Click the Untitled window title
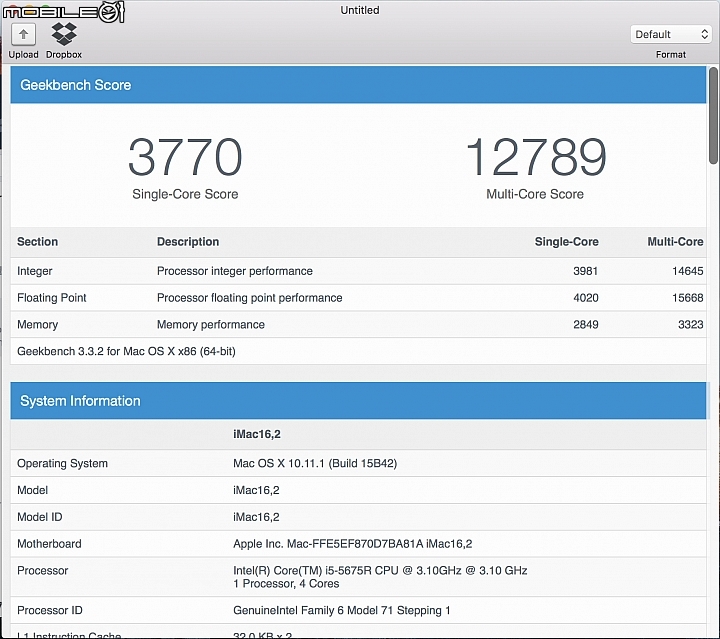The width and height of the screenshot is (720, 639). 360,10
